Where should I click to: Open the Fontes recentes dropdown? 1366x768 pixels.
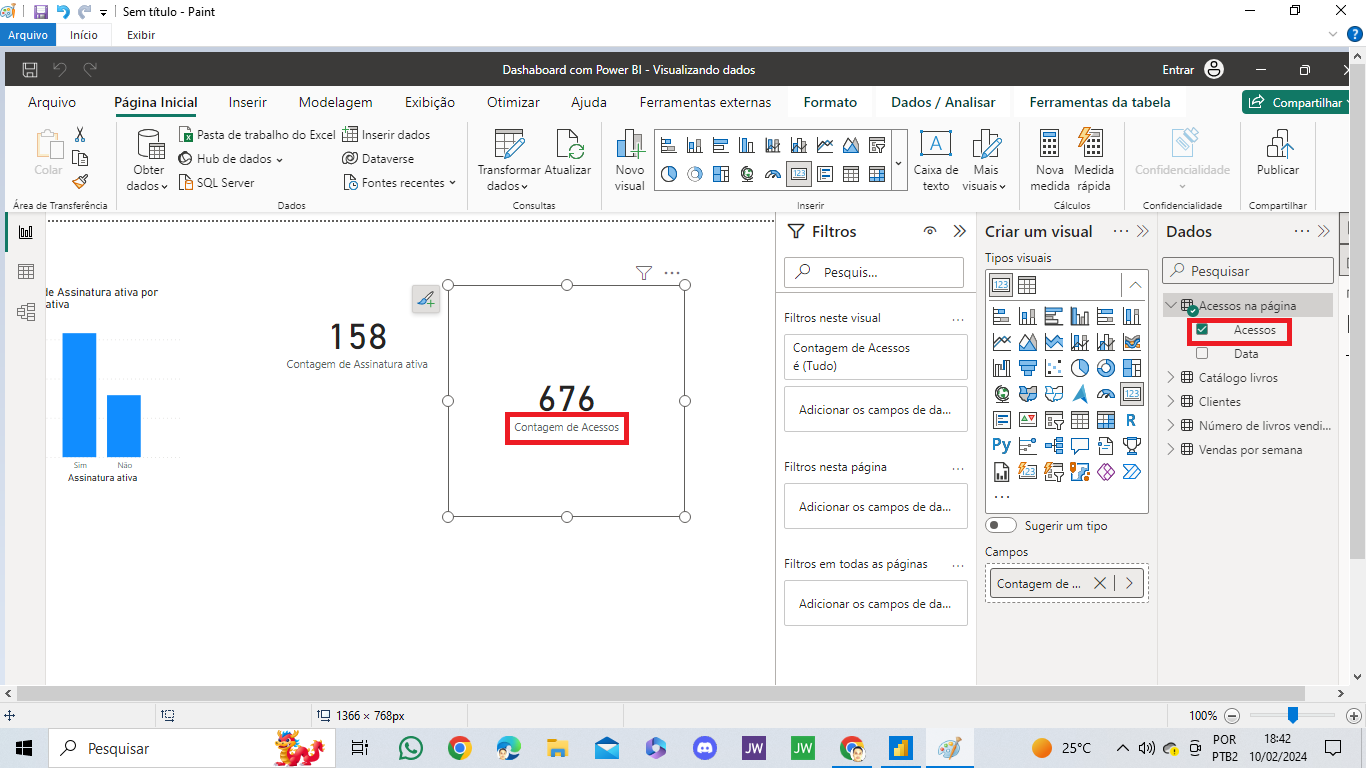400,183
